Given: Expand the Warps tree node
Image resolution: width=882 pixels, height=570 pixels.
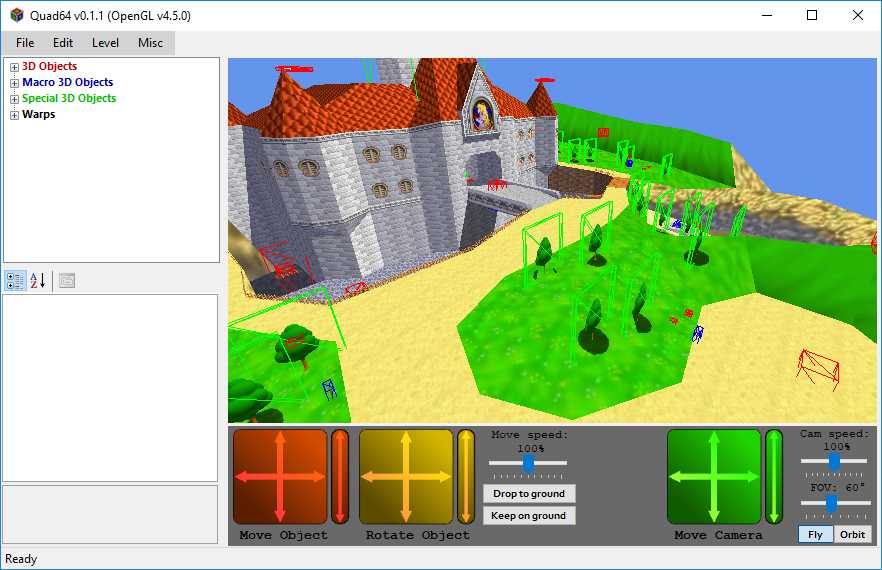Looking at the screenshot, I should coord(14,115).
